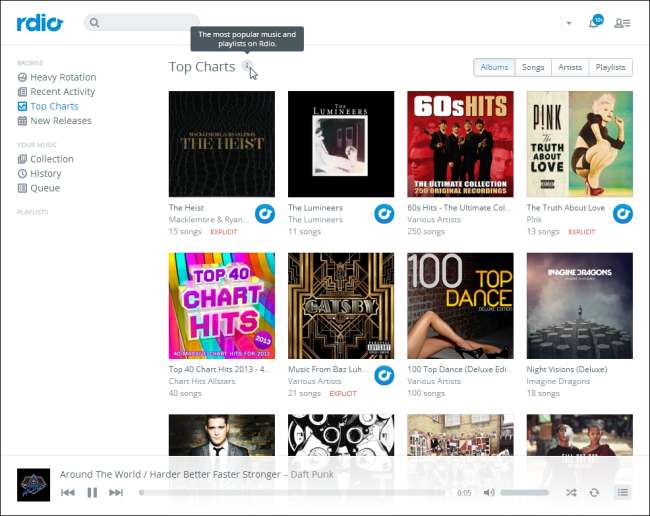The image size is (650, 516).
Task: Open the people list icon
Action: tap(622, 23)
